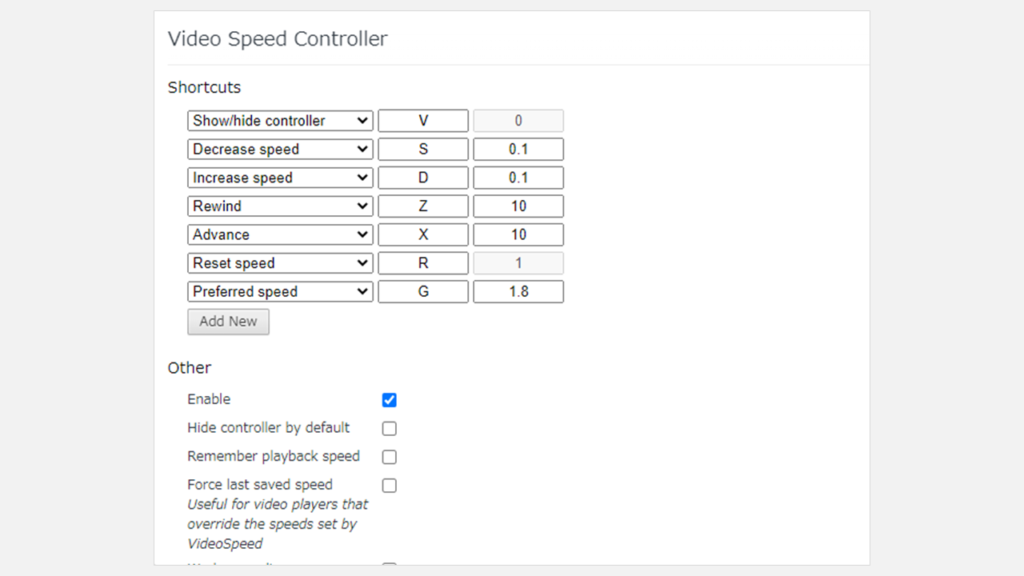The width and height of the screenshot is (1024, 576).
Task: Click the D shortcut key field
Action: point(423,178)
